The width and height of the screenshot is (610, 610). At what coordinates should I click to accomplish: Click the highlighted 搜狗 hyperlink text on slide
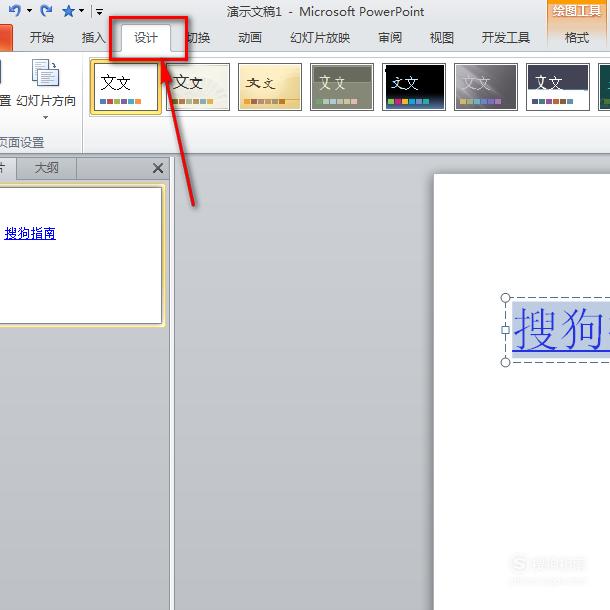[x=560, y=329]
